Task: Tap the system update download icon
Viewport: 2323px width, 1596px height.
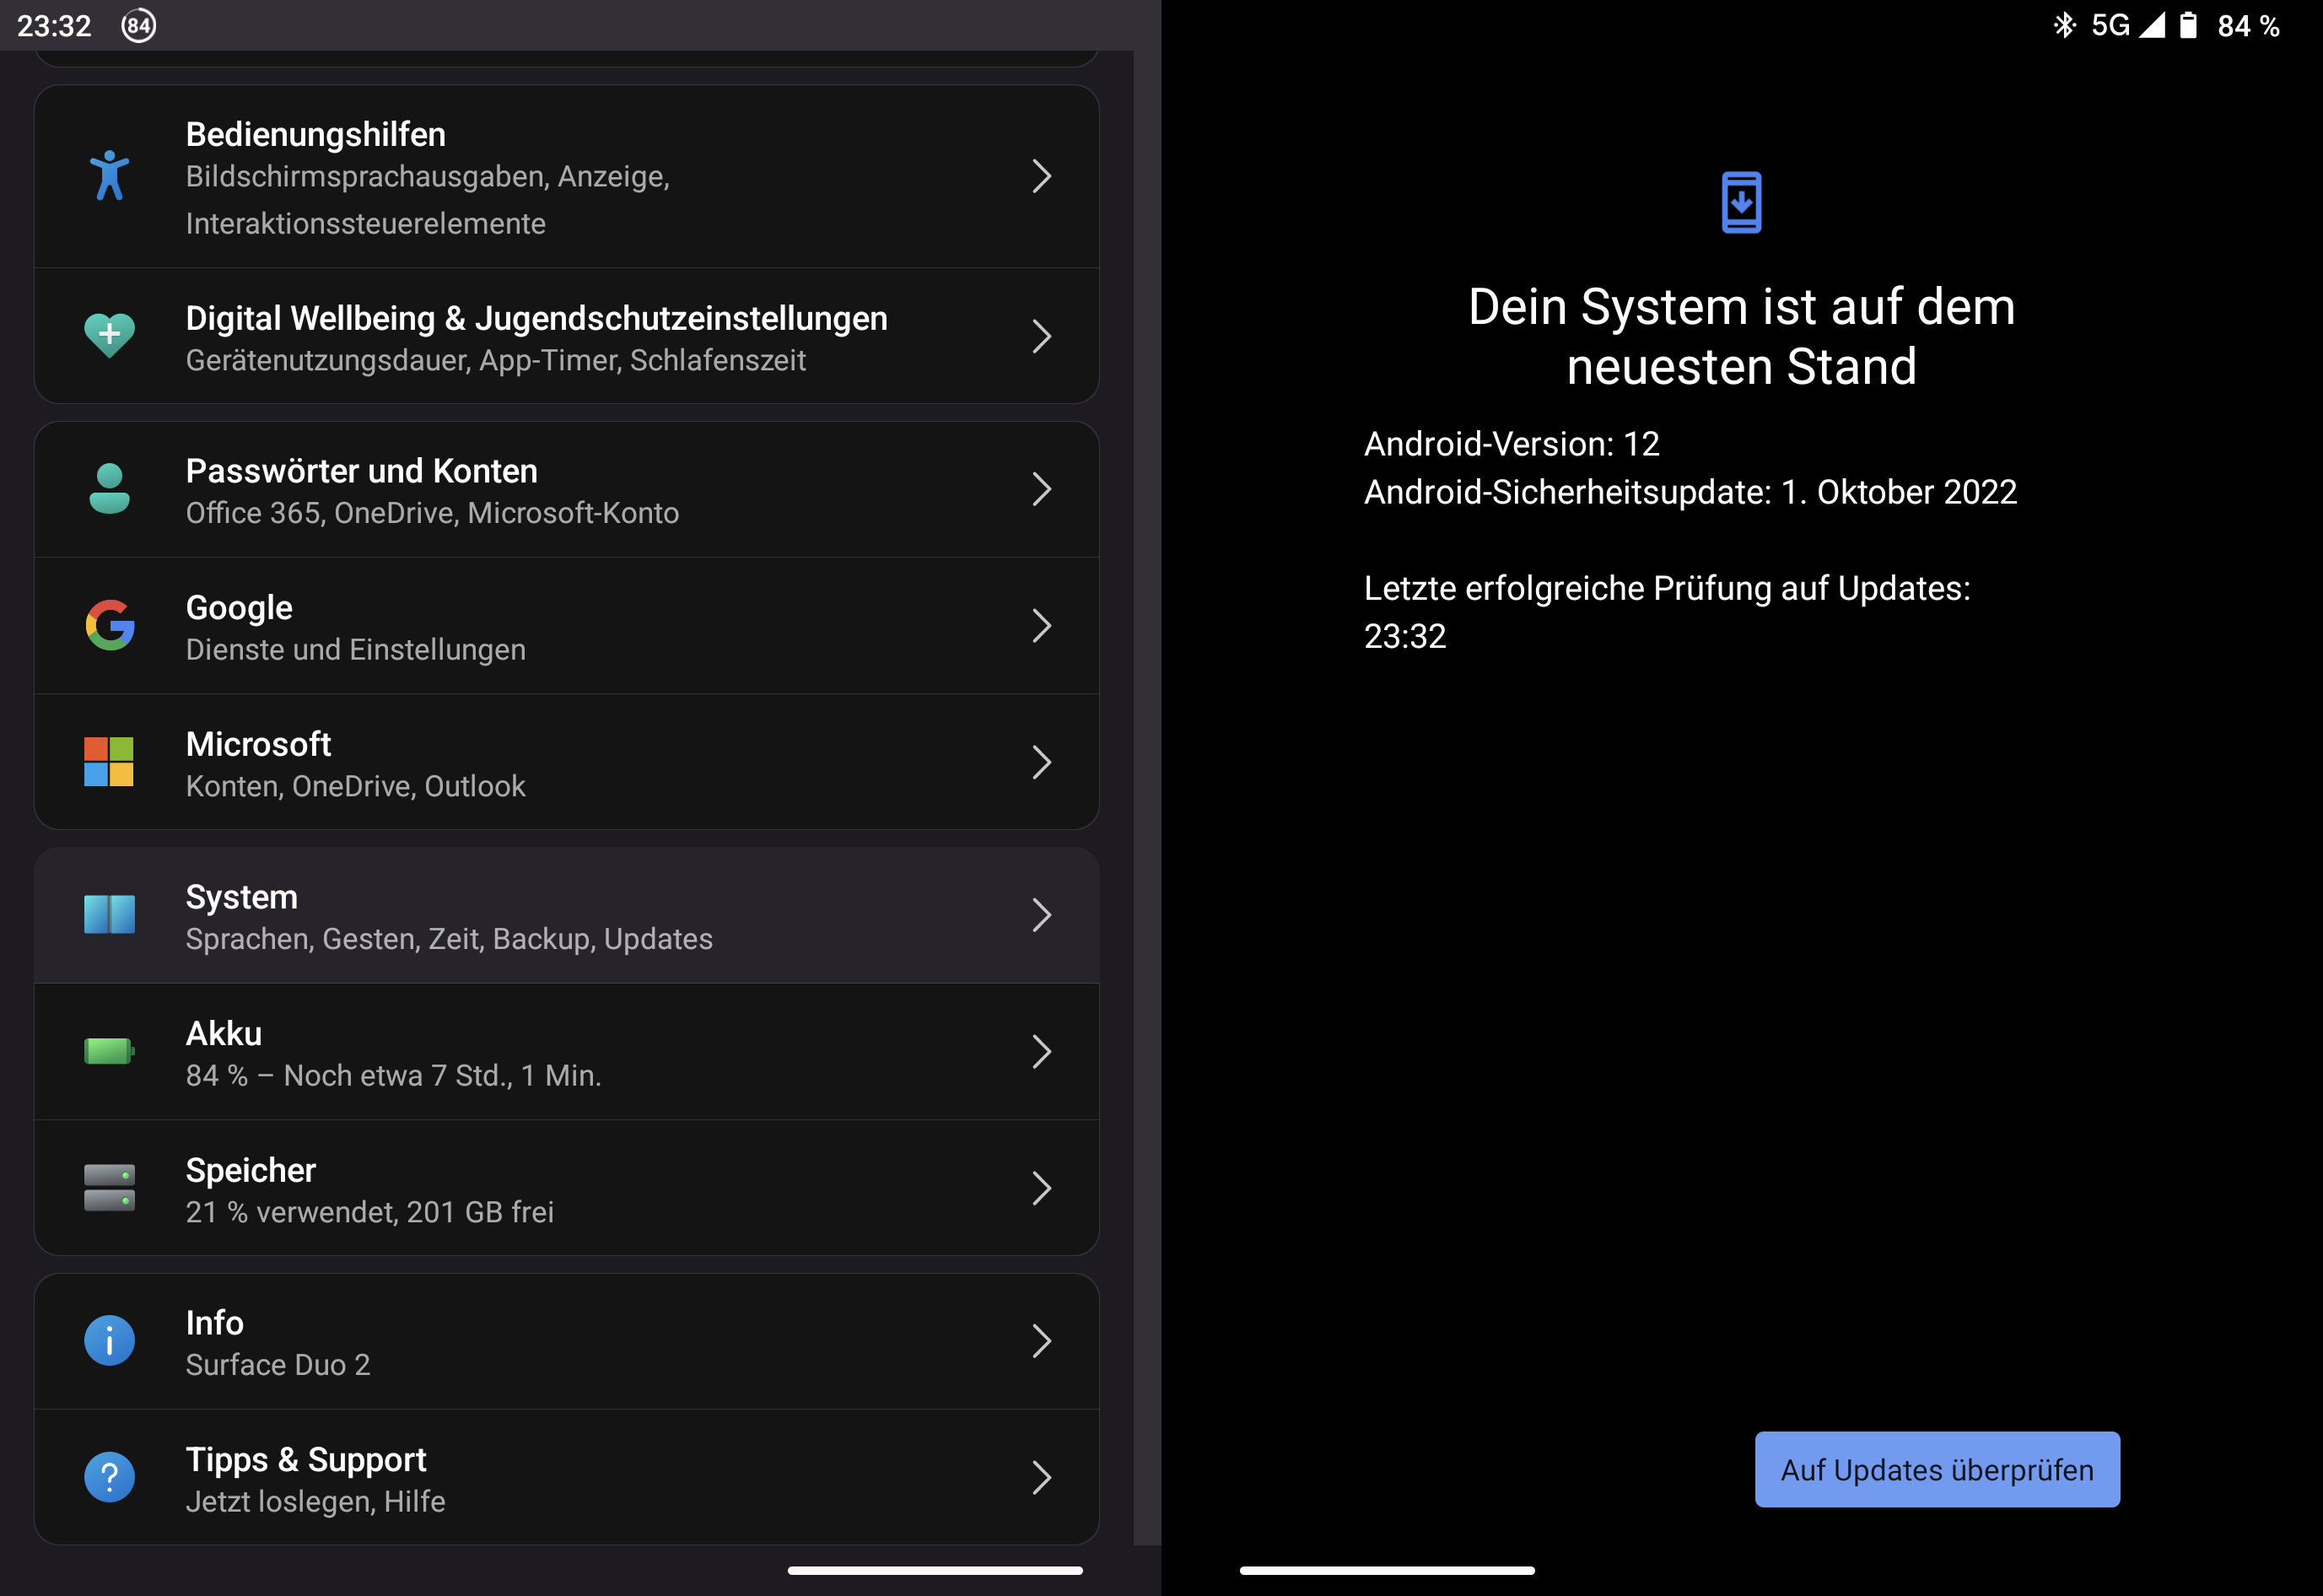Action: [x=1741, y=203]
